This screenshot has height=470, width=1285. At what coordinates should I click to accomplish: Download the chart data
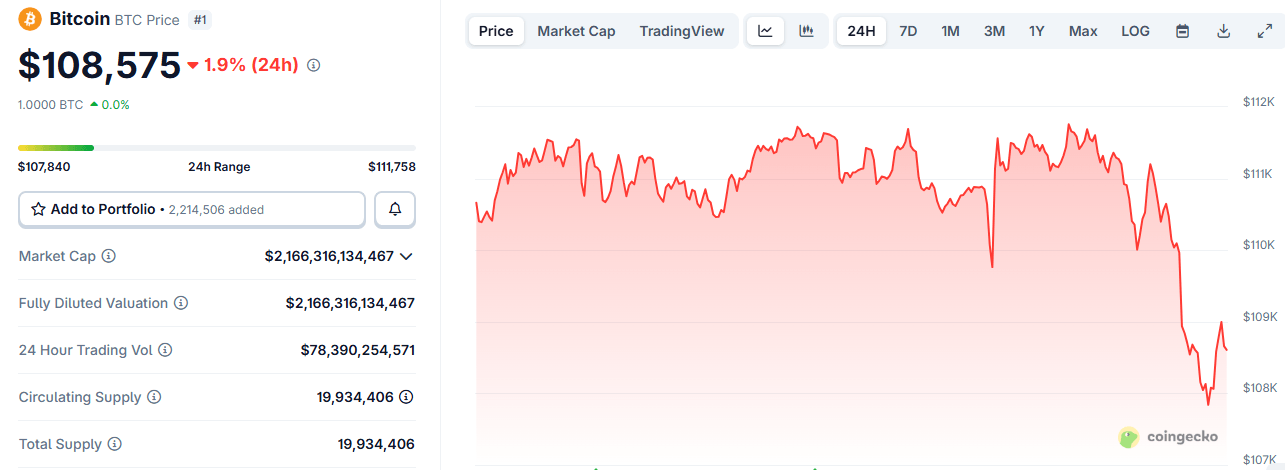tap(1223, 31)
